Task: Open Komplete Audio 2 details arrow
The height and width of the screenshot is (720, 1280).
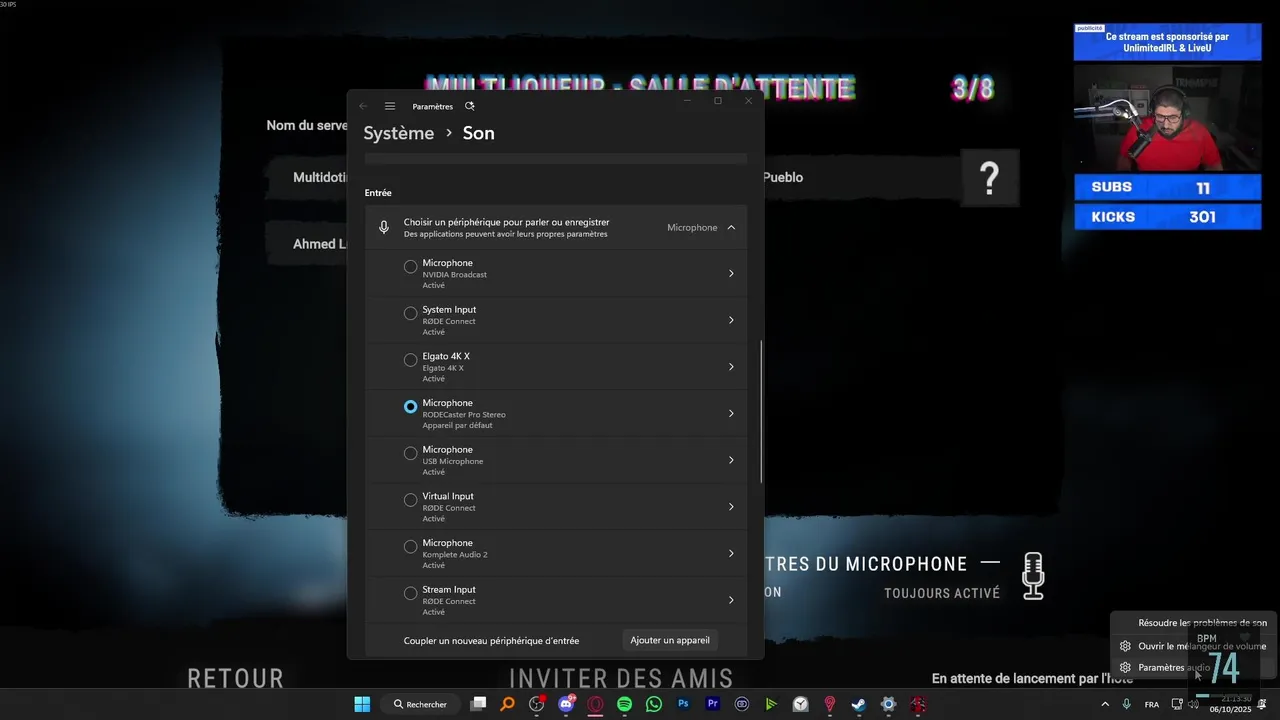Action: pyautogui.click(x=731, y=553)
